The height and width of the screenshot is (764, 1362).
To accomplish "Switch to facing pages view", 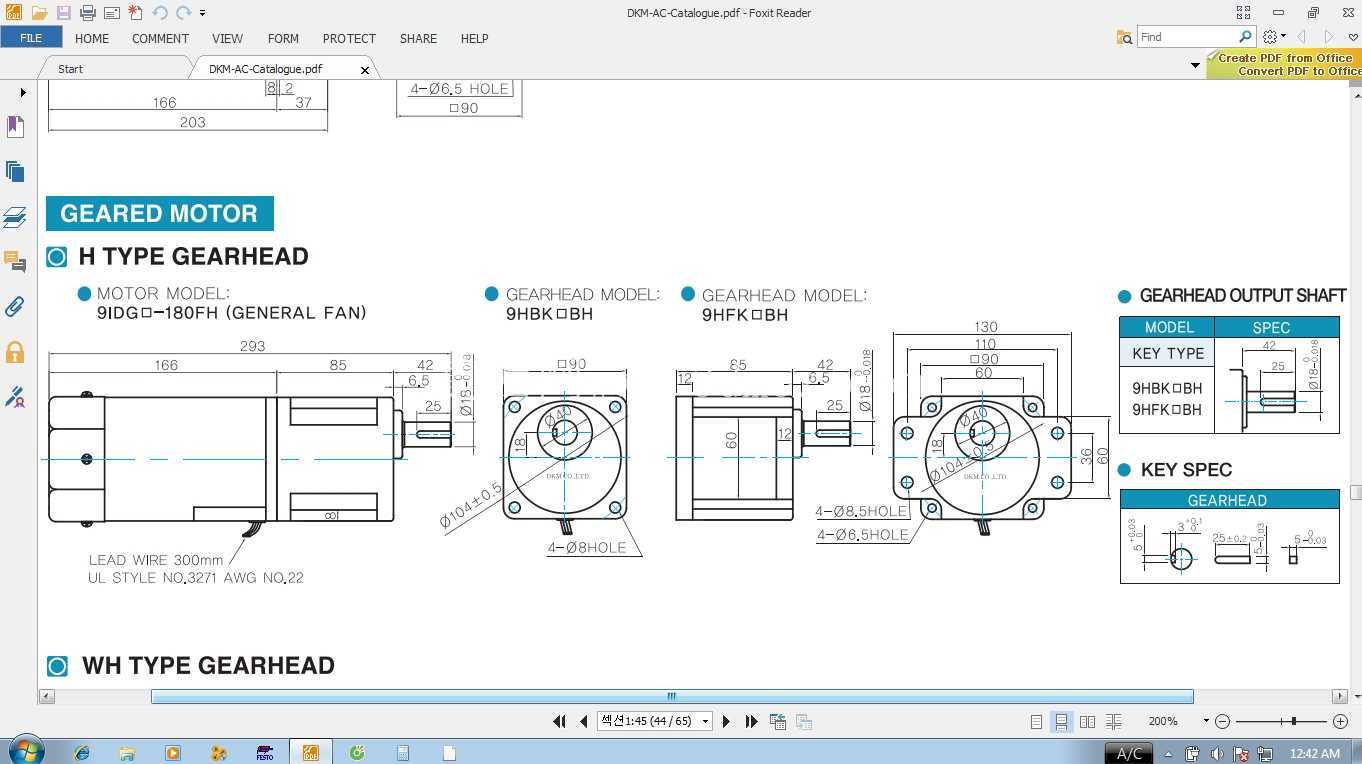I will (1087, 721).
